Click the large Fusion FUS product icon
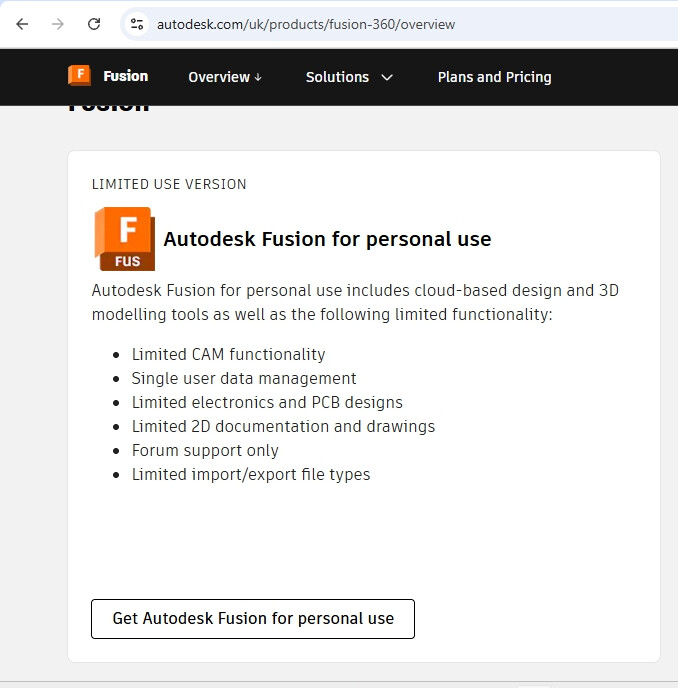 pos(124,239)
